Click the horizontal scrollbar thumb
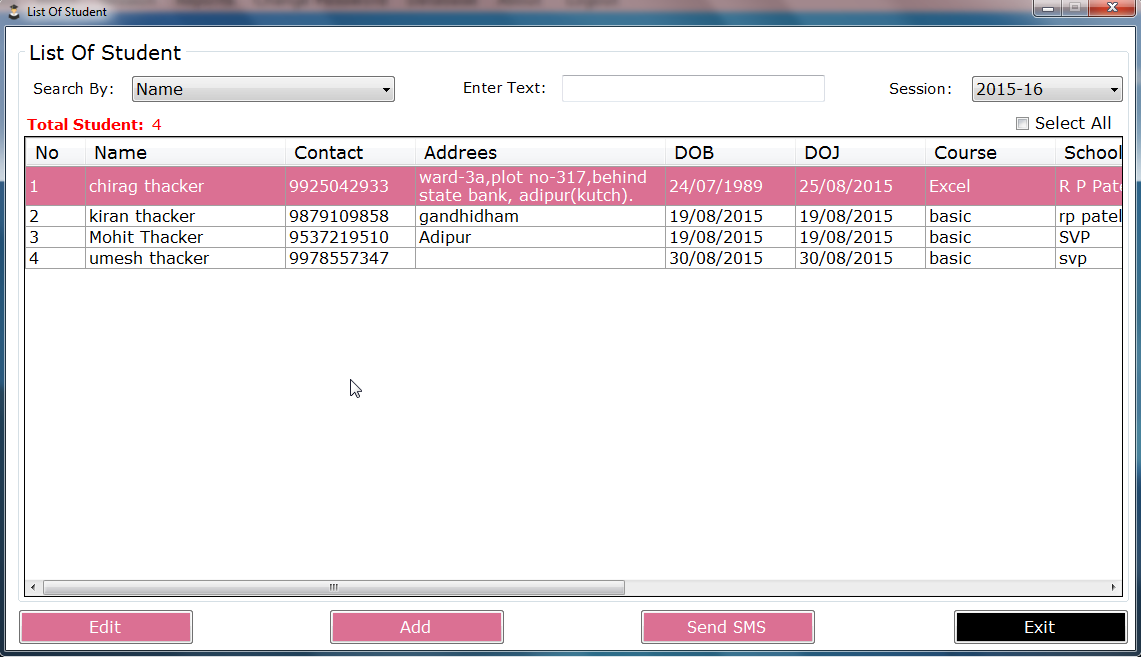 333,587
